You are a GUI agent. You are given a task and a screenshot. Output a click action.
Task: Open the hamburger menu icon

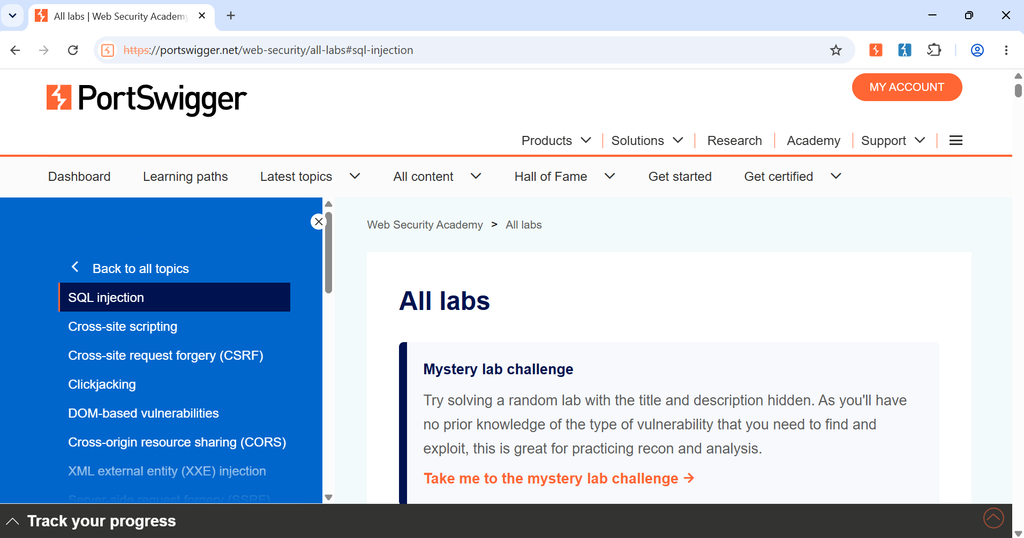(955, 140)
